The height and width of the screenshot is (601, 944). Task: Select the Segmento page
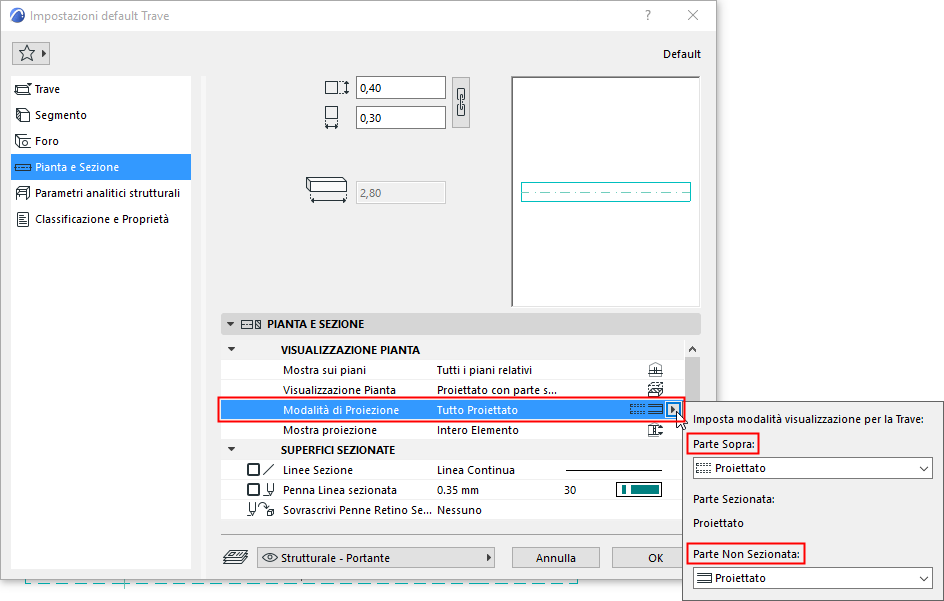pos(101,115)
